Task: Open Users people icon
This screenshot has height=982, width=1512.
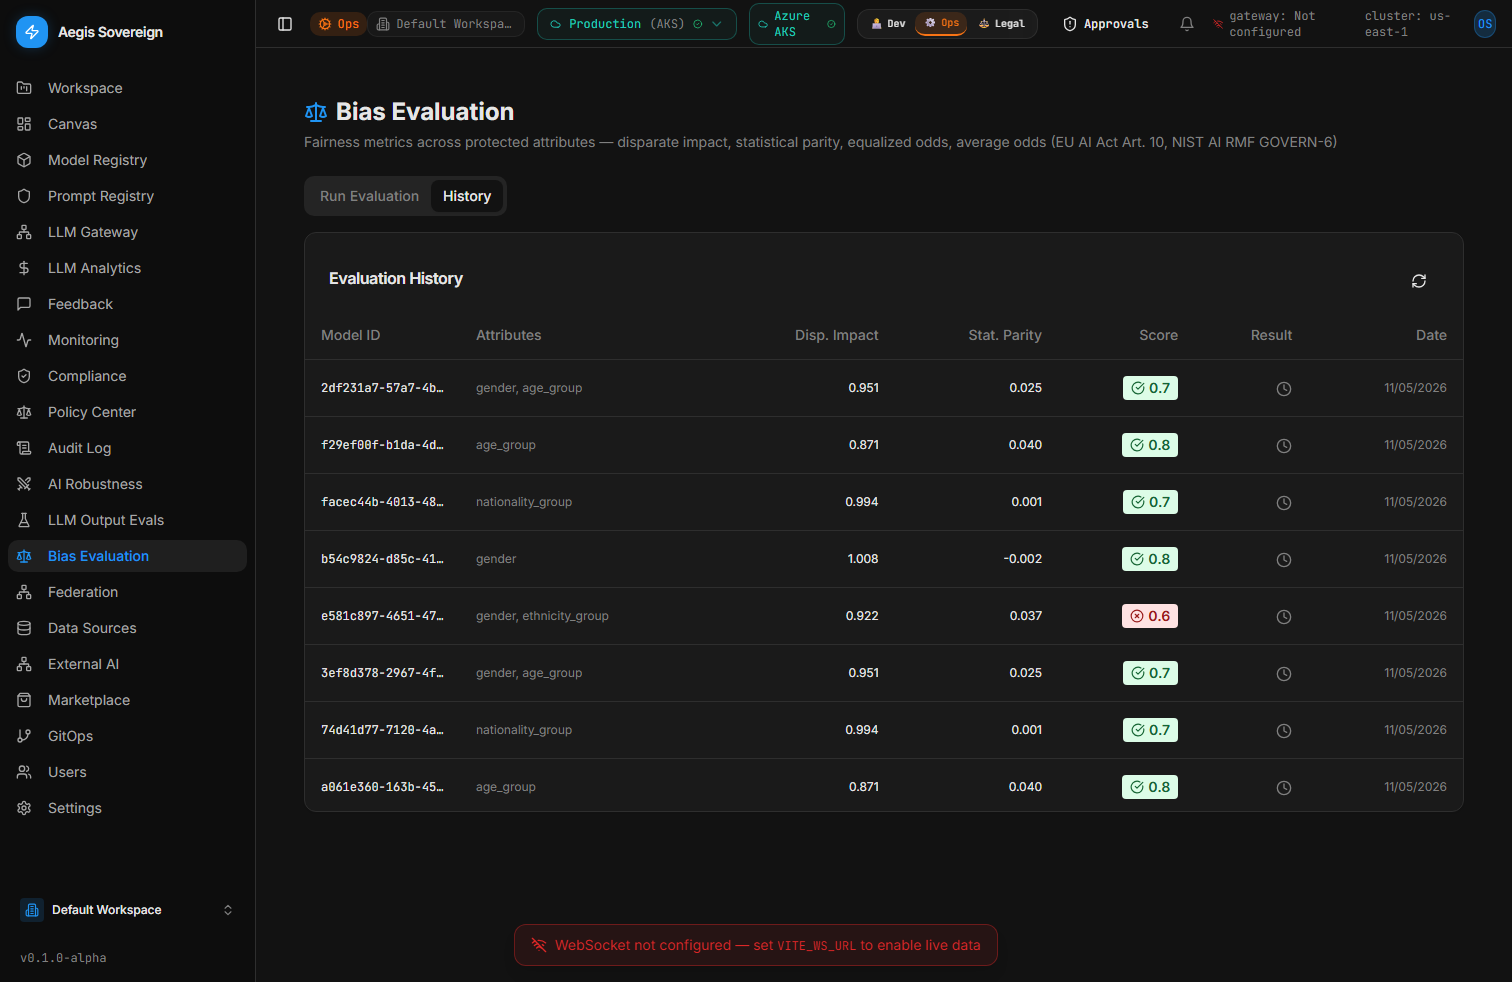Action: [24, 772]
